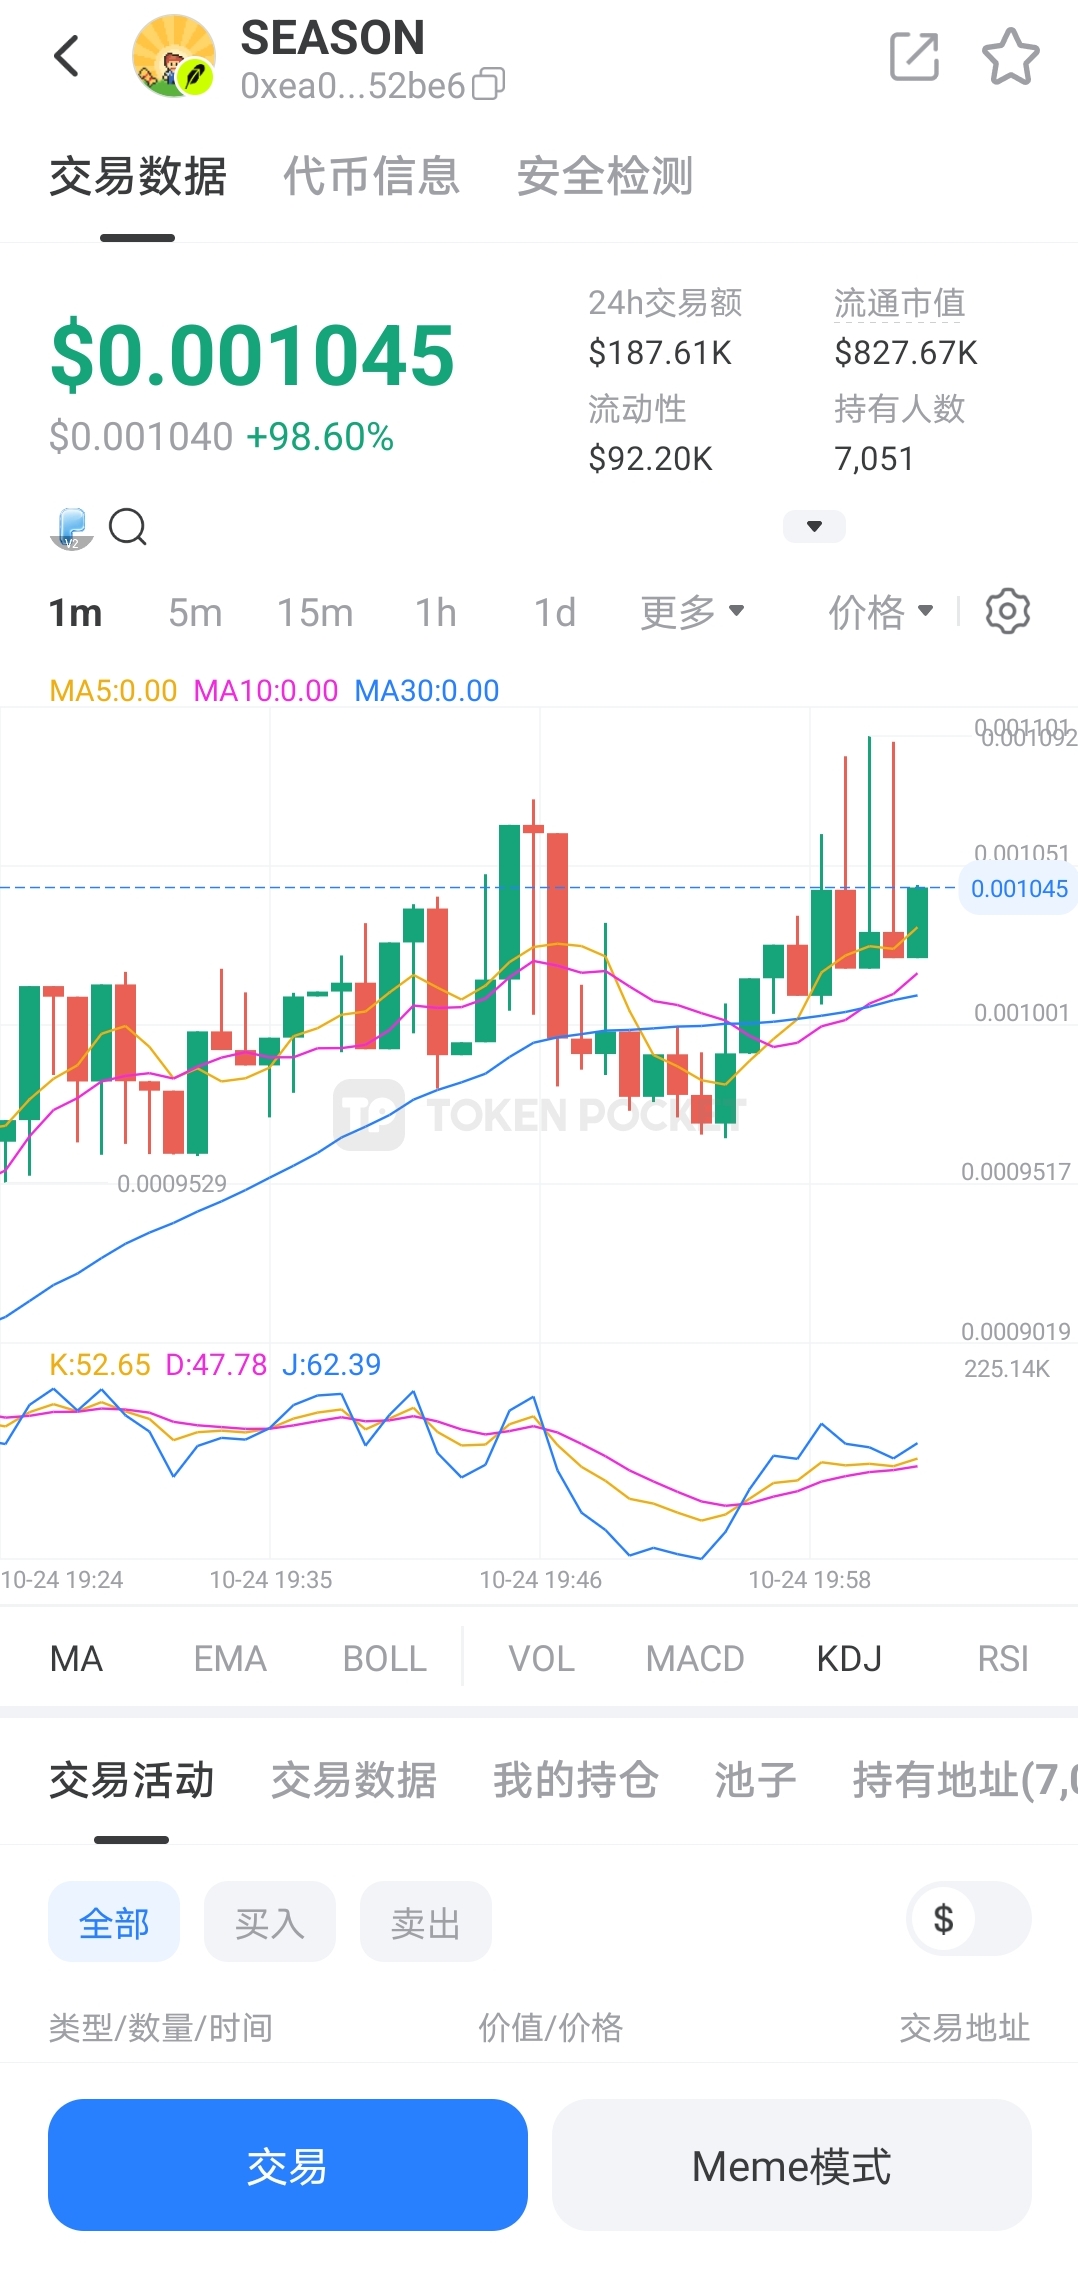This screenshot has width=1078, height=2279.
Task: Enable the BOLL indicator
Action: [385, 1659]
